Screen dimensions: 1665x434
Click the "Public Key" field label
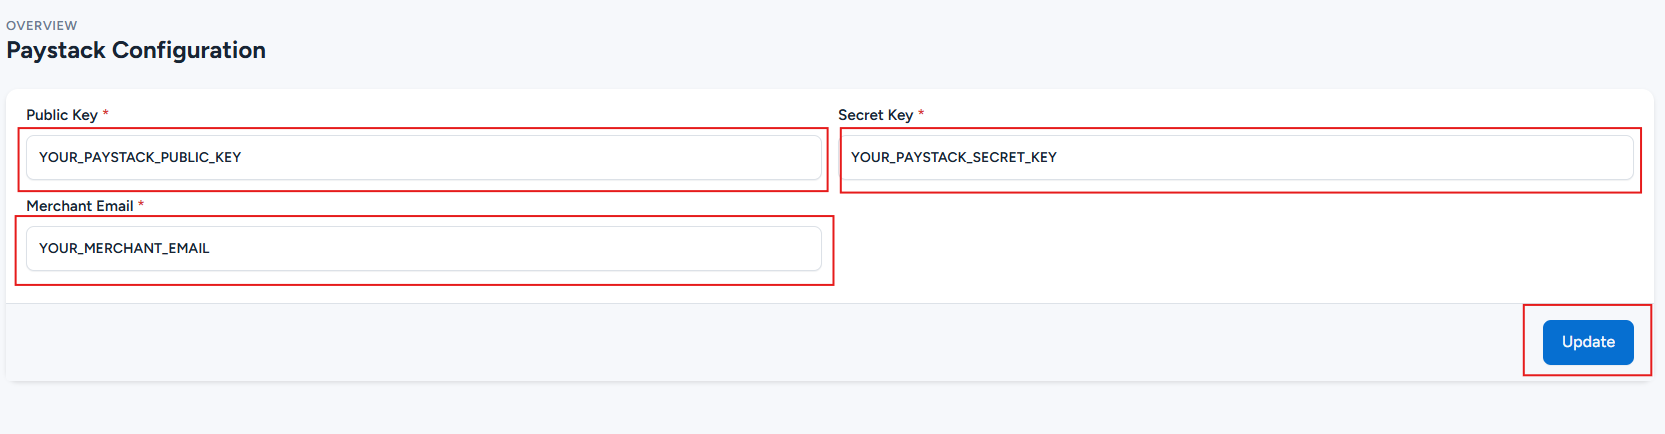[x=62, y=115]
